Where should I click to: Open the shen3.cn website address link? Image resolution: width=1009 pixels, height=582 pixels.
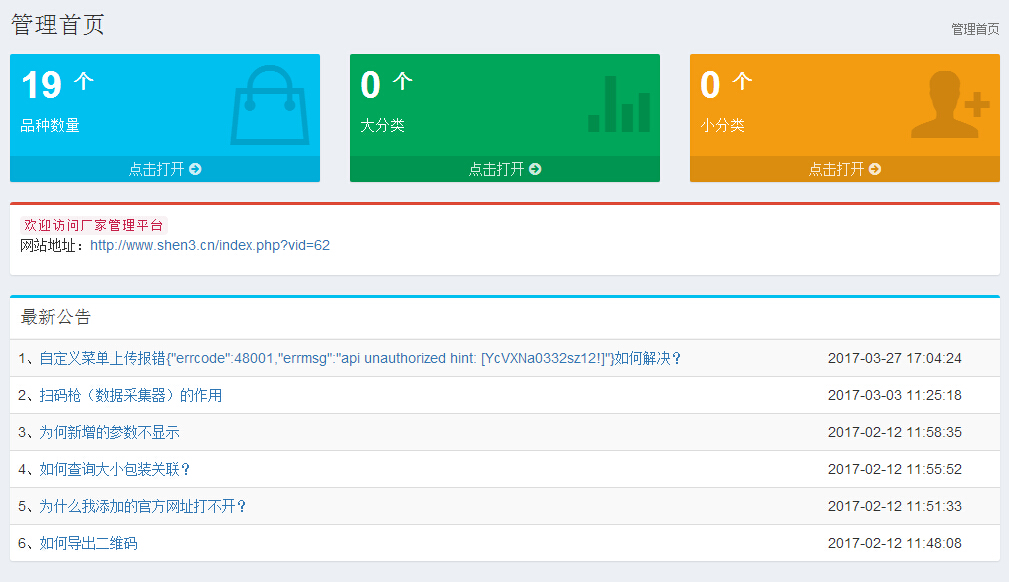210,245
